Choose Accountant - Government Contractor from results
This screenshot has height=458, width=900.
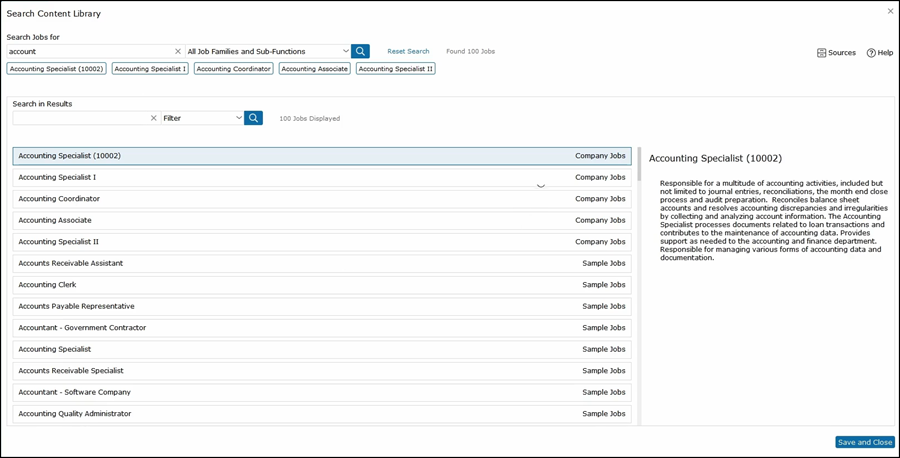coord(321,328)
